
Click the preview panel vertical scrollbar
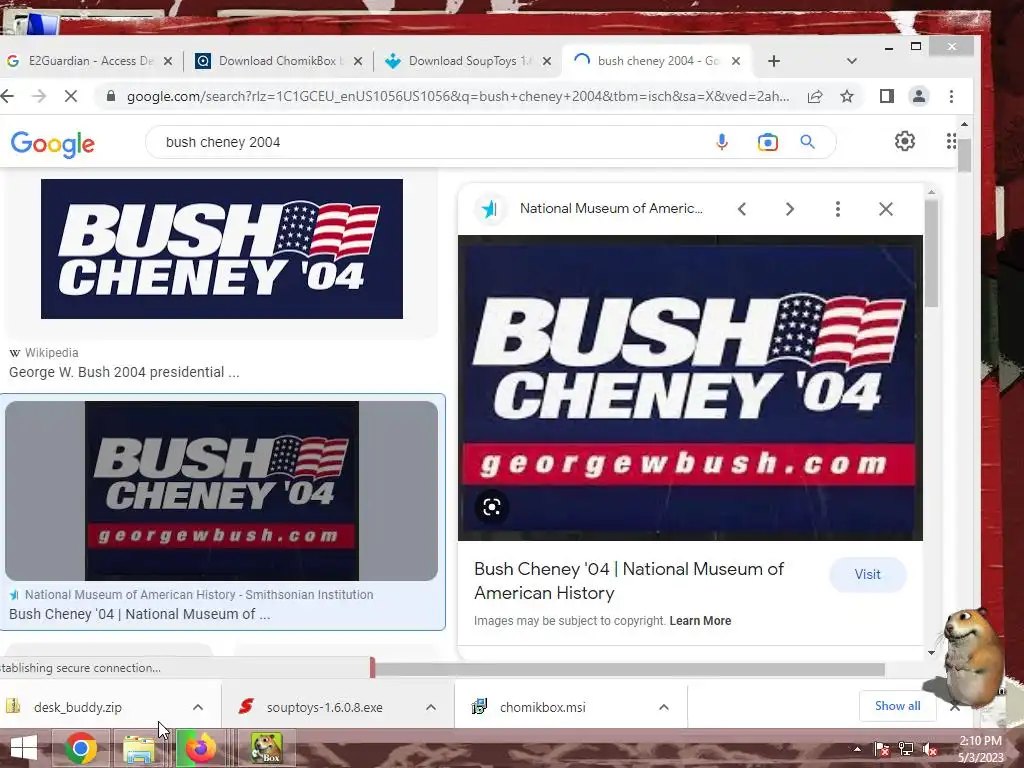(x=932, y=253)
